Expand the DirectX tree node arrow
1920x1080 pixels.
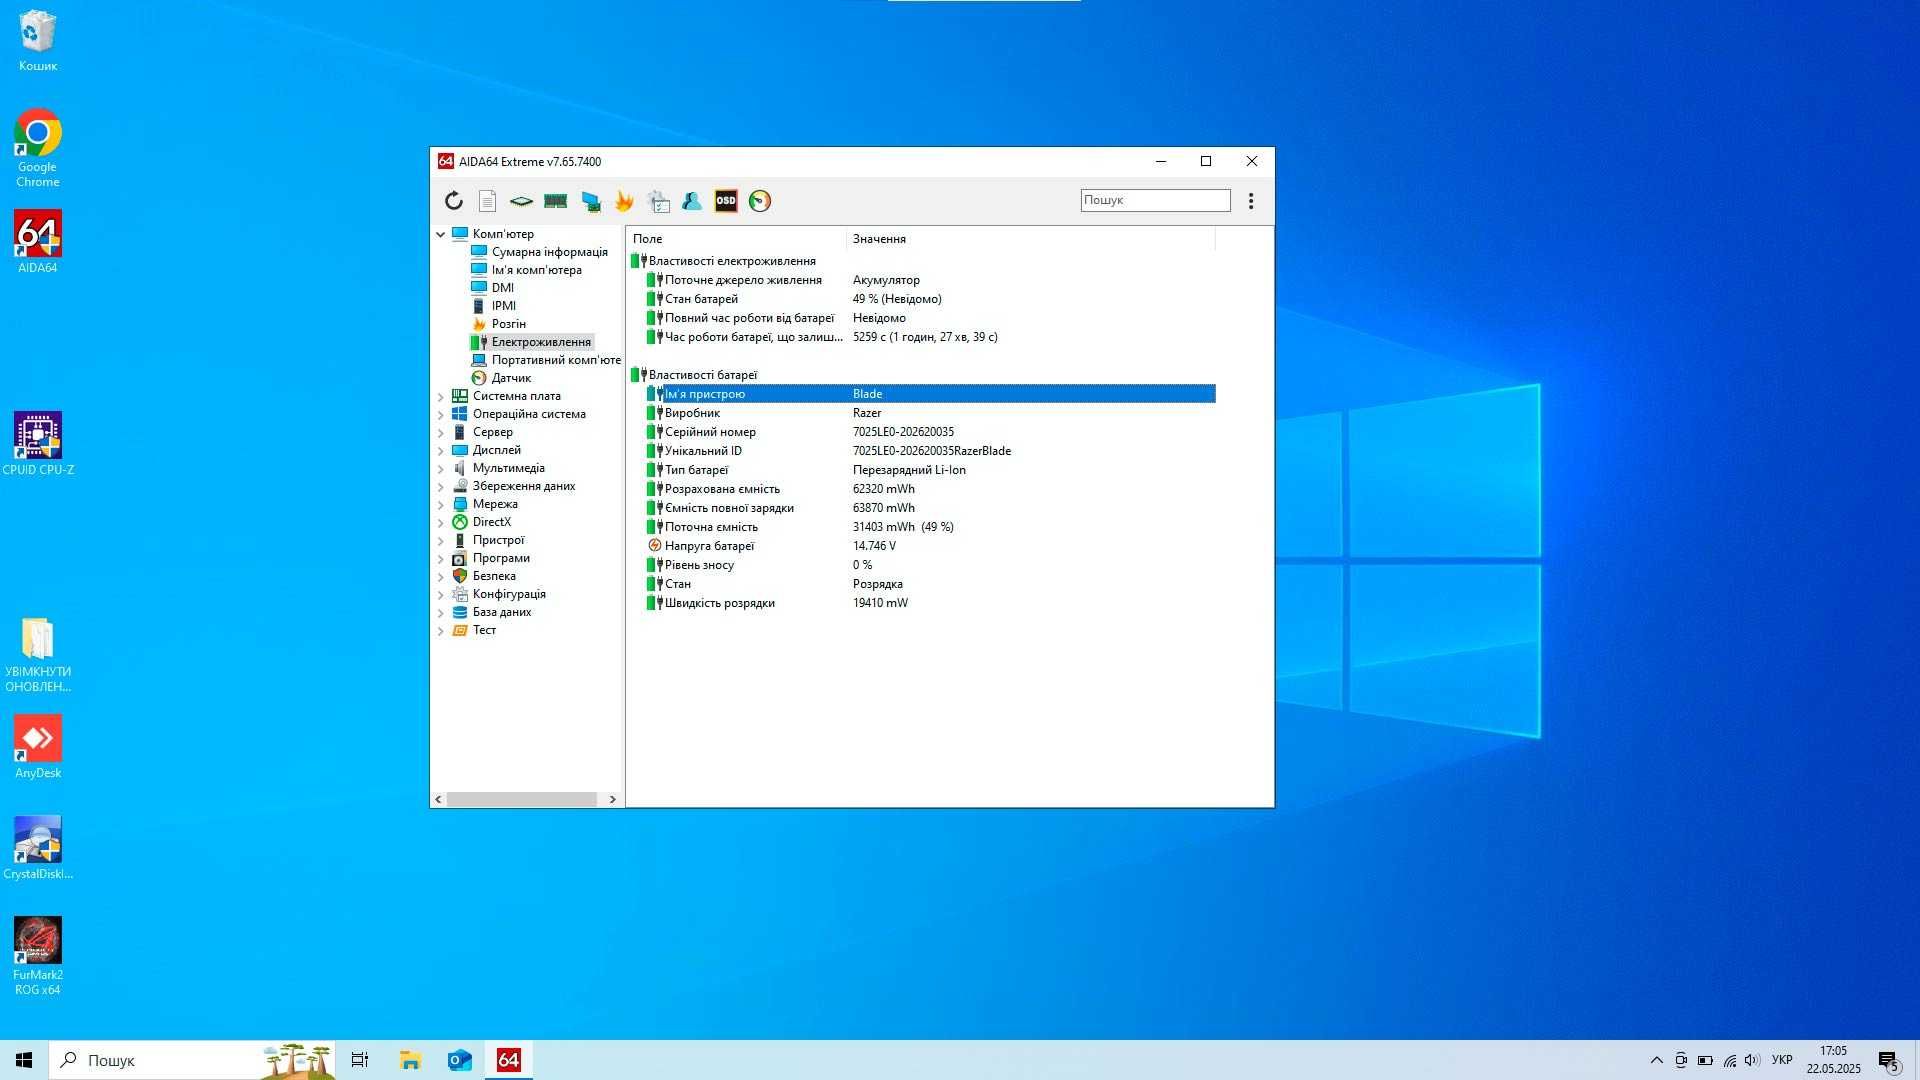point(440,522)
